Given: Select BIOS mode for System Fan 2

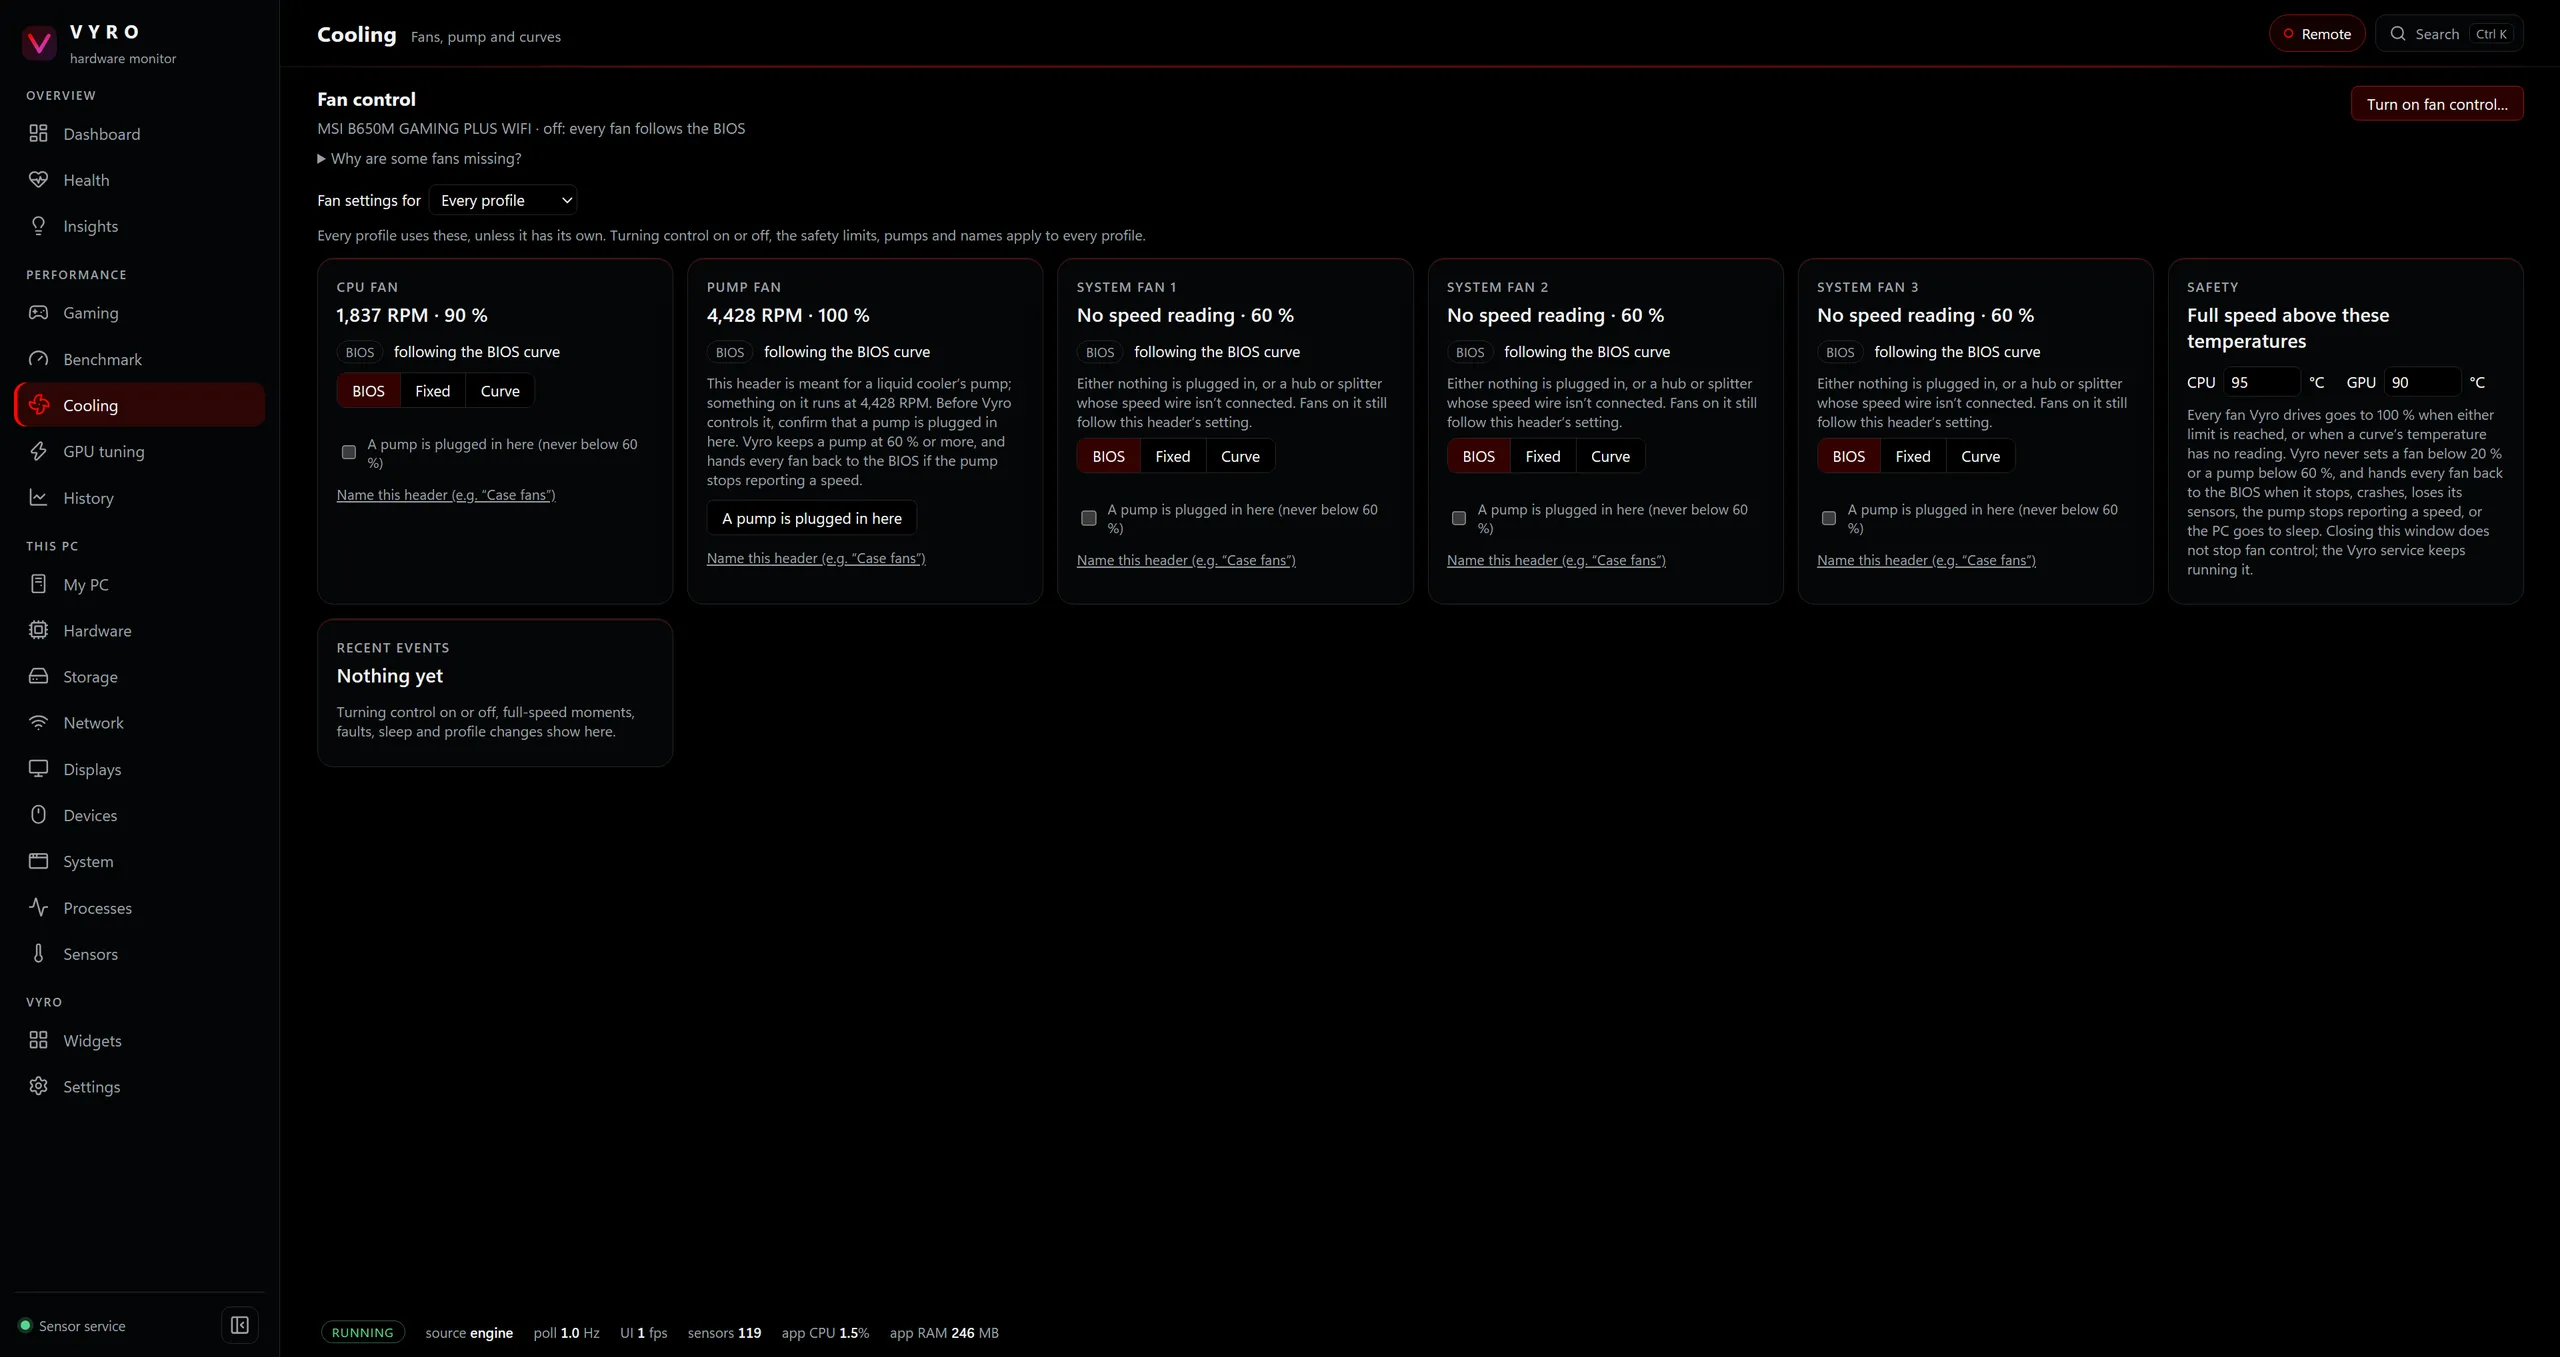Looking at the screenshot, I should pyautogui.click(x=1479, y=456).
